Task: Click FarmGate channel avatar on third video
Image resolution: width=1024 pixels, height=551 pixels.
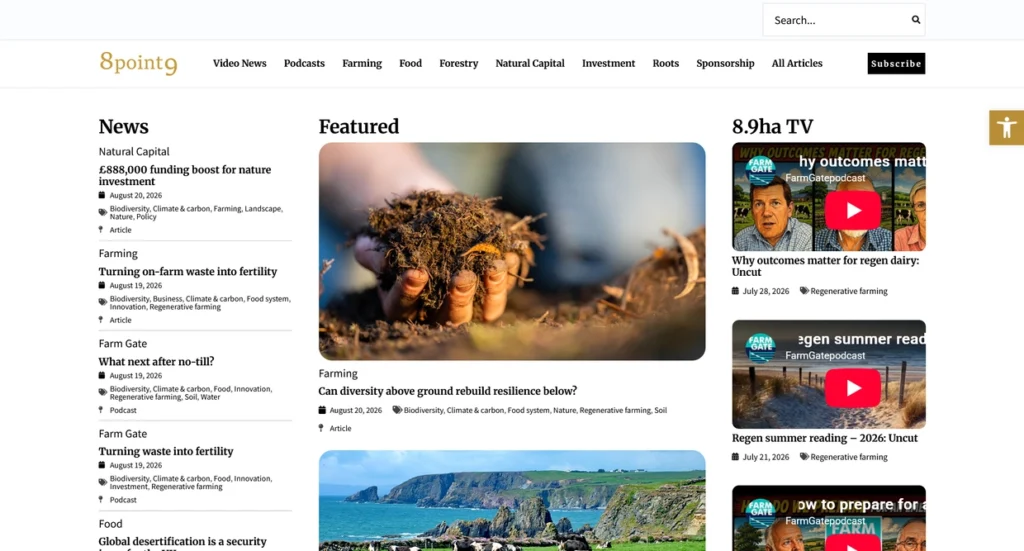Action: point(761,512)
